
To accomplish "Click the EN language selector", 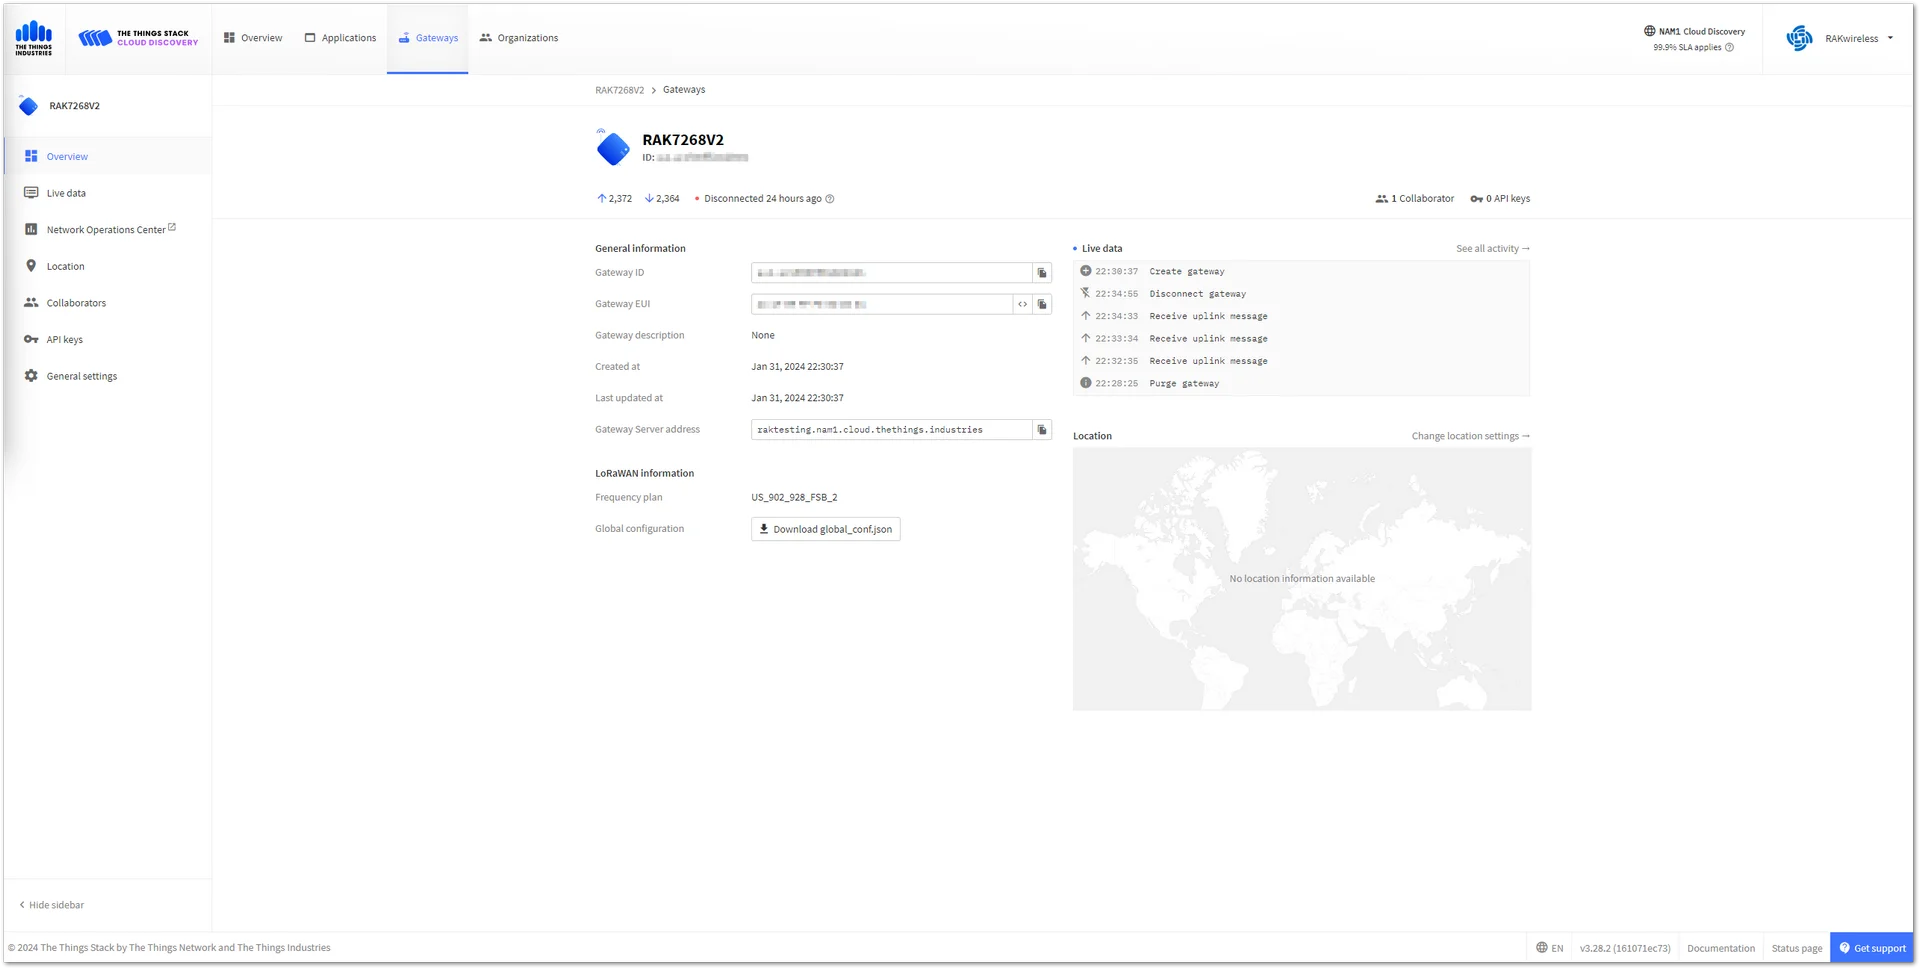I will [x=1550, y=948].
